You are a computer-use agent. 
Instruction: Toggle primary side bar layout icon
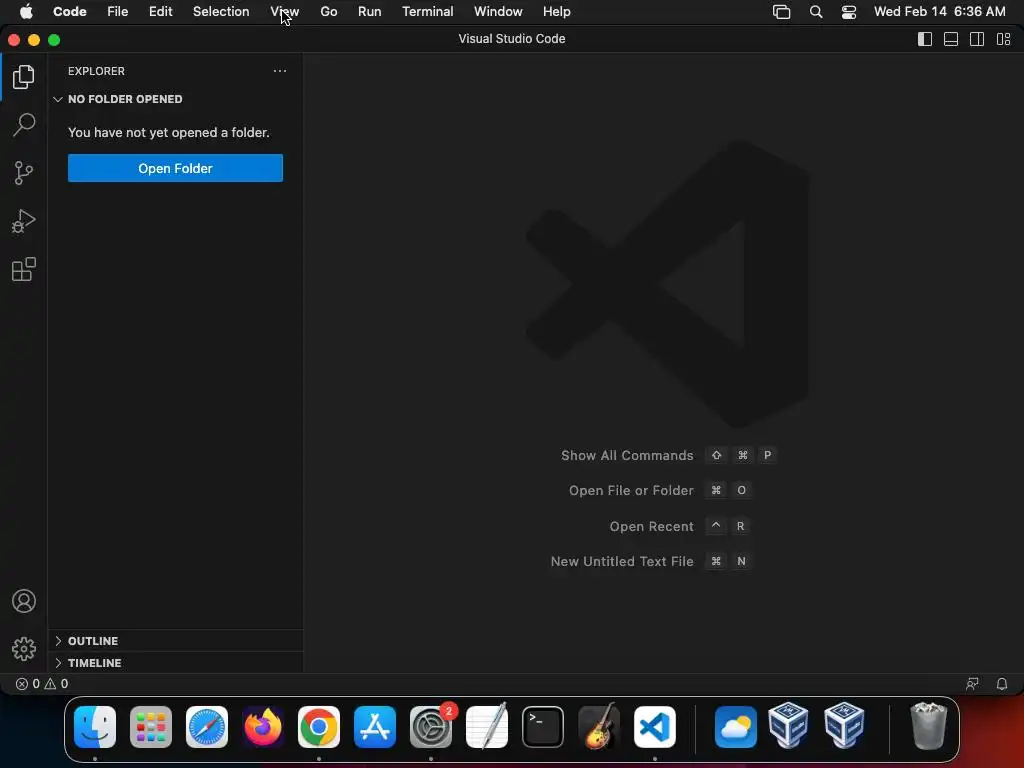925,39
